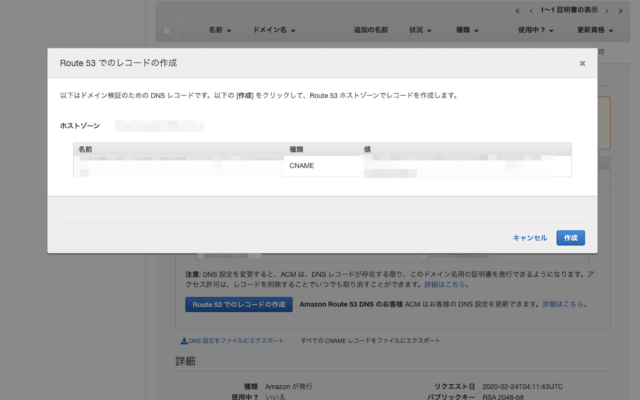Click キャンセル to dismiss the dialog

point(530,238)
